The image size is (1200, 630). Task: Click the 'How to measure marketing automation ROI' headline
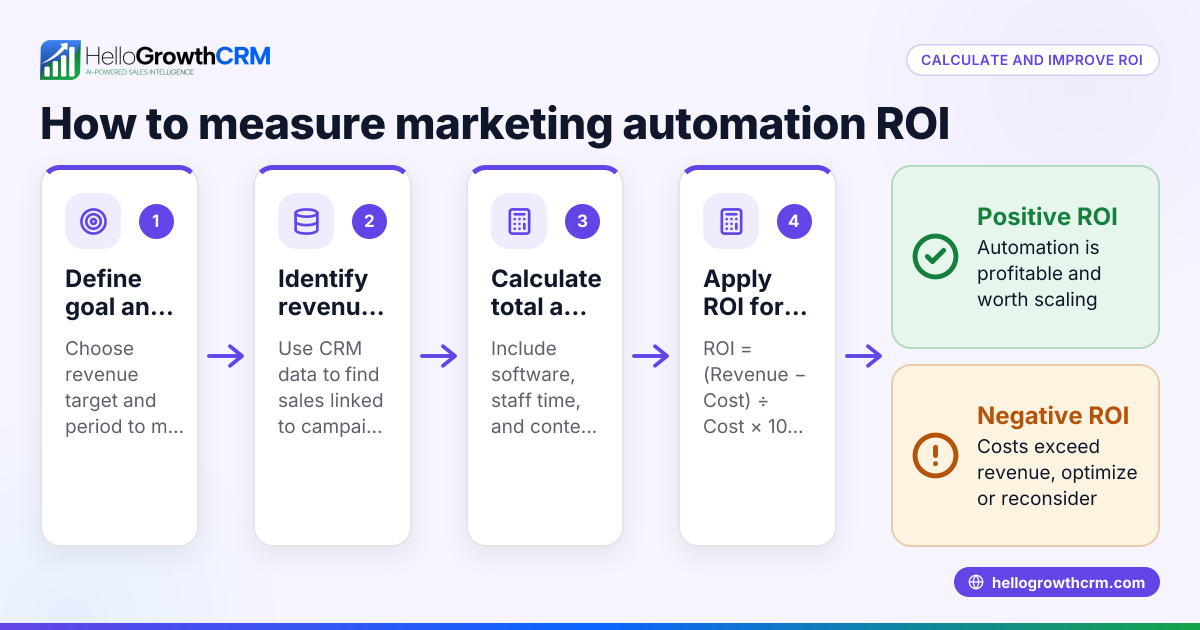[x=494, y=123]
